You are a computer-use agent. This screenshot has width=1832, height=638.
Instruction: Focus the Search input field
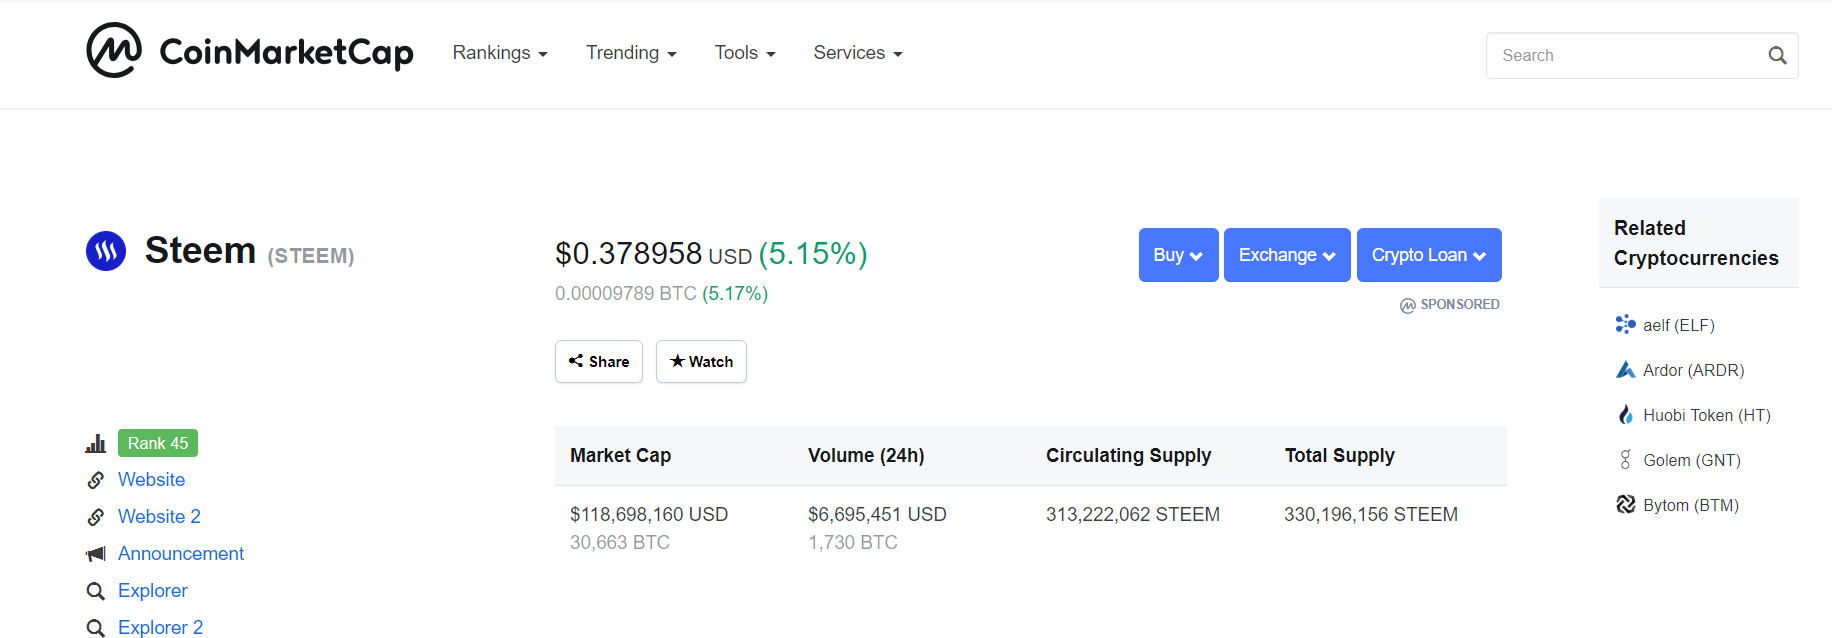pos(1642,56)
